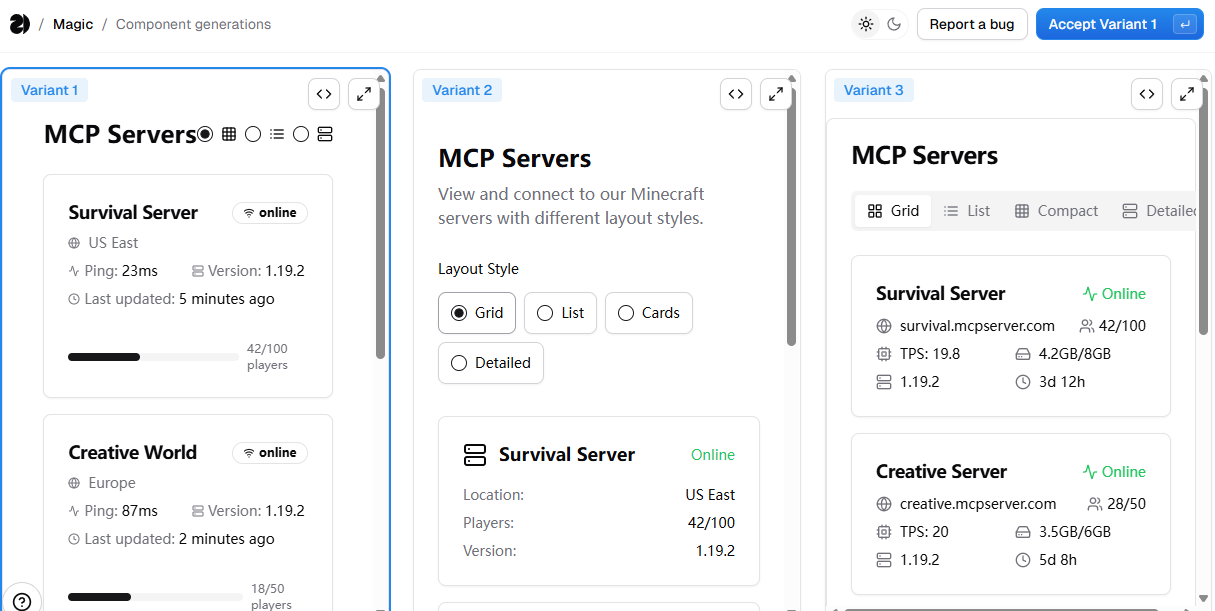Open the Magic breadcrumb link
The width and height of the screenshot is (1215, 611).
73,24
